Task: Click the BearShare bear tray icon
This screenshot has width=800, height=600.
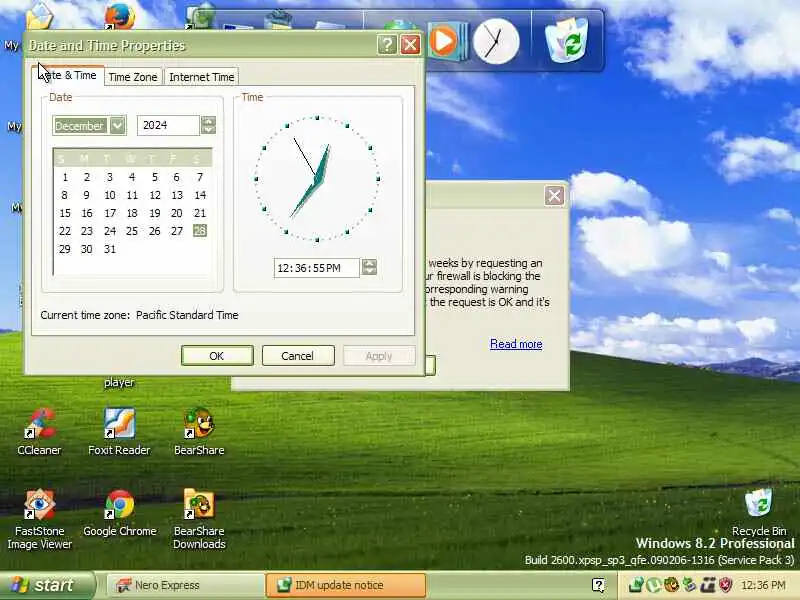Action: (x=671, y=585)
